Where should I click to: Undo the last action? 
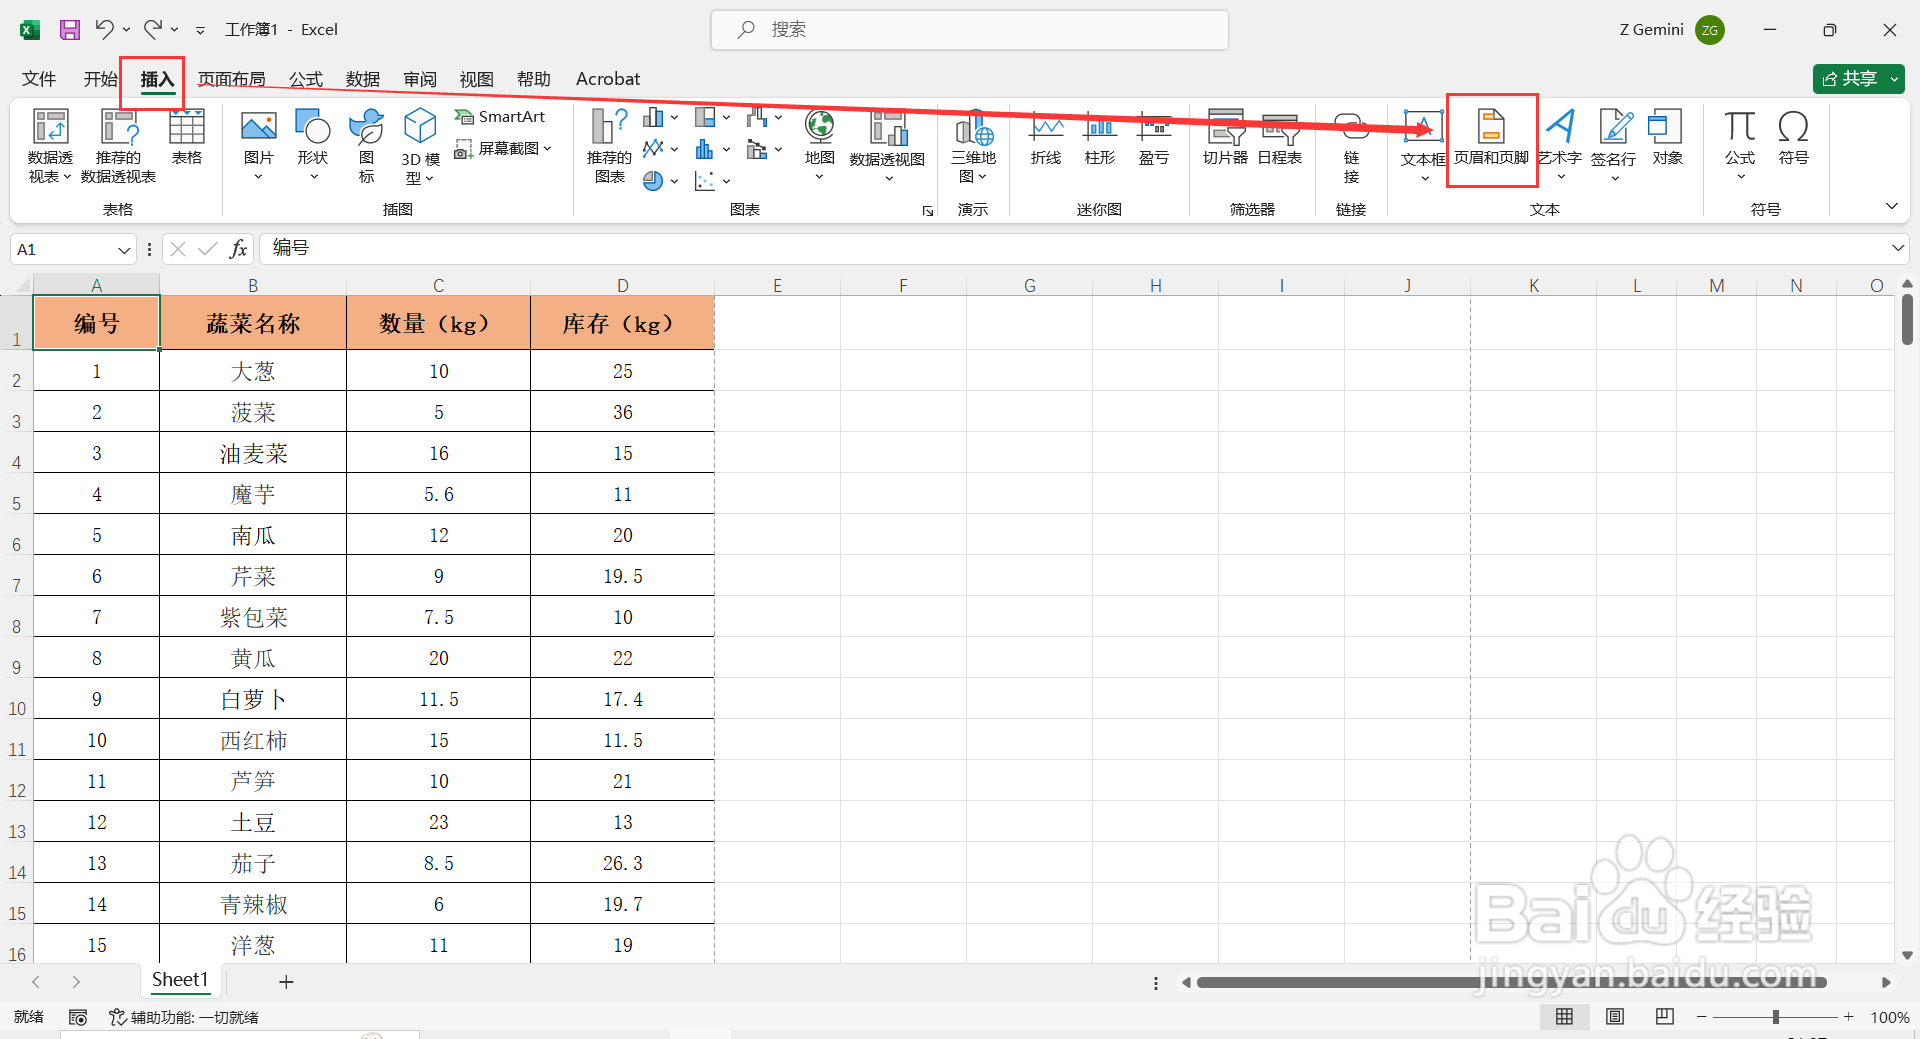(x=104, y=30)
